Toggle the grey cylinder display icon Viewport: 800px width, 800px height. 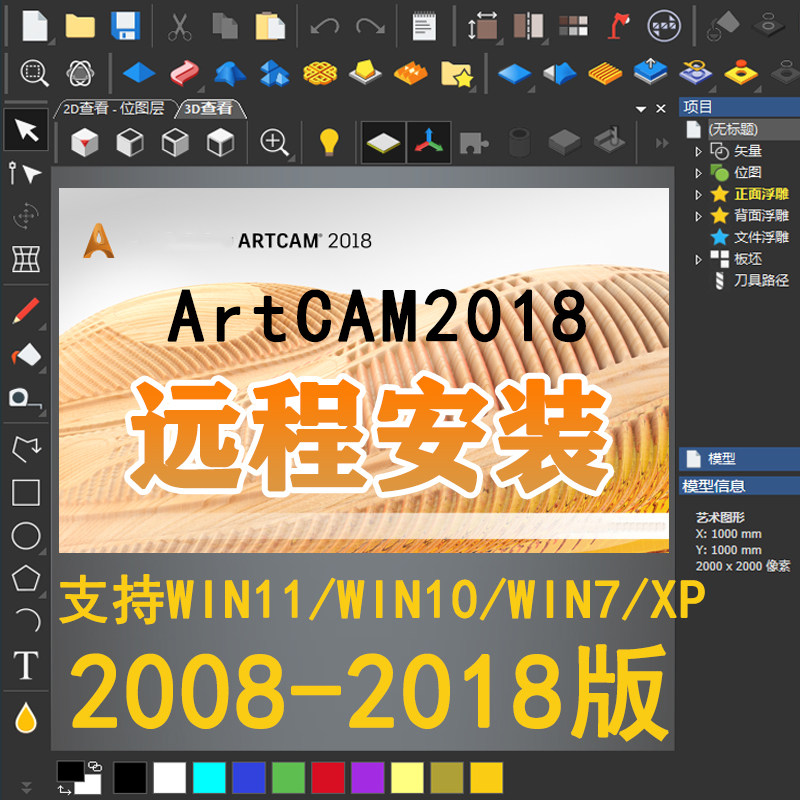click(519, 142)
